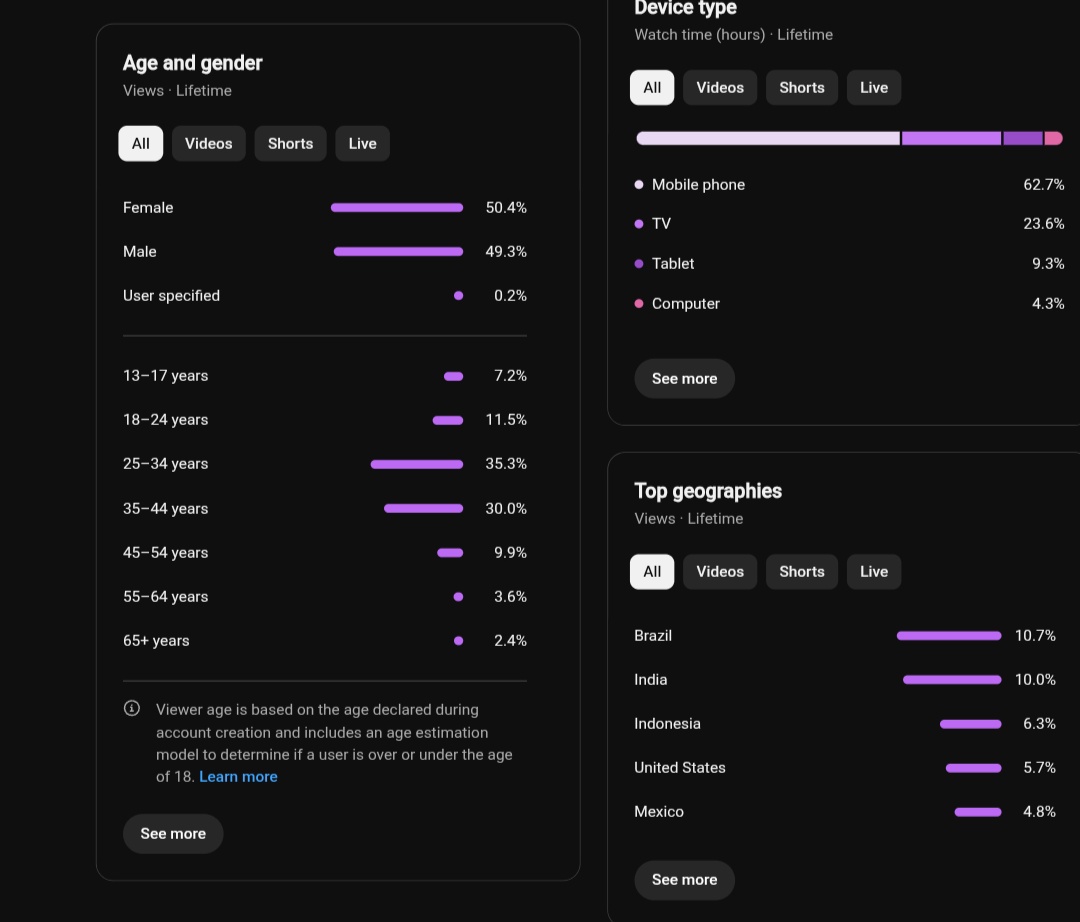Click the info icon beside viewer age note
The image size is (1080, 922).
click(x=132, y=708)
